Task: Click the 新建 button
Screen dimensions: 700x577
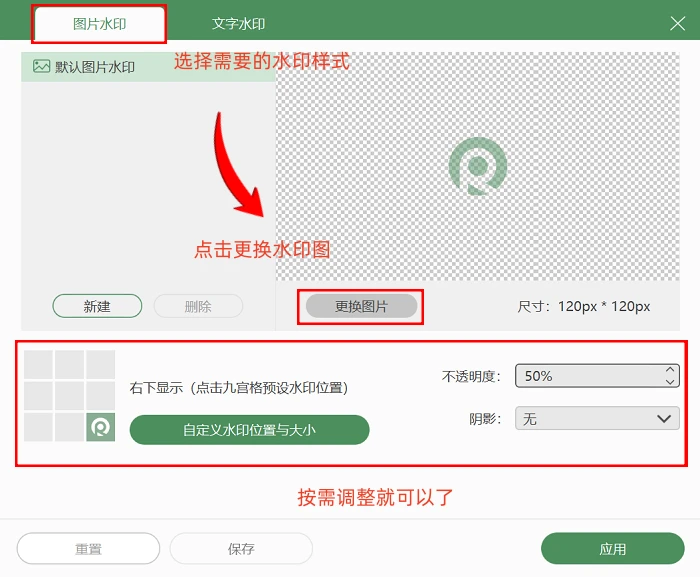Action: pos(97,306)
